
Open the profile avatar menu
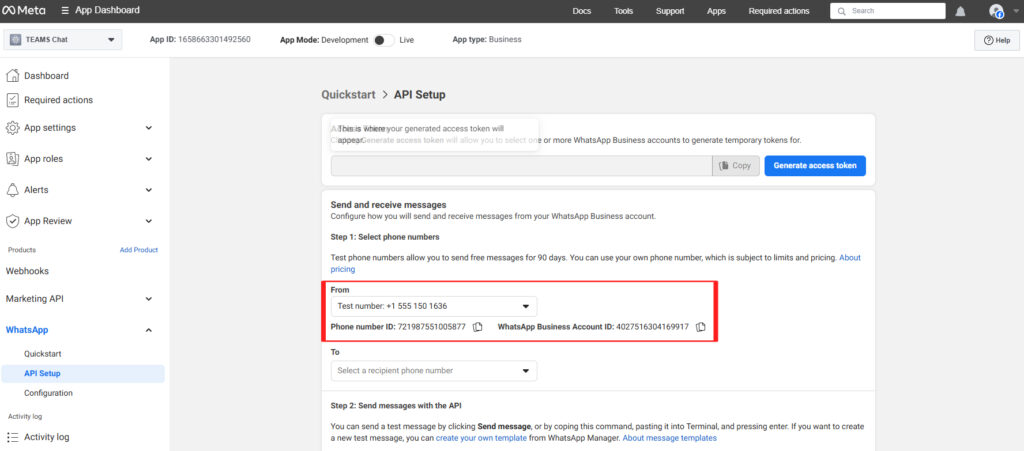[996, 11]
